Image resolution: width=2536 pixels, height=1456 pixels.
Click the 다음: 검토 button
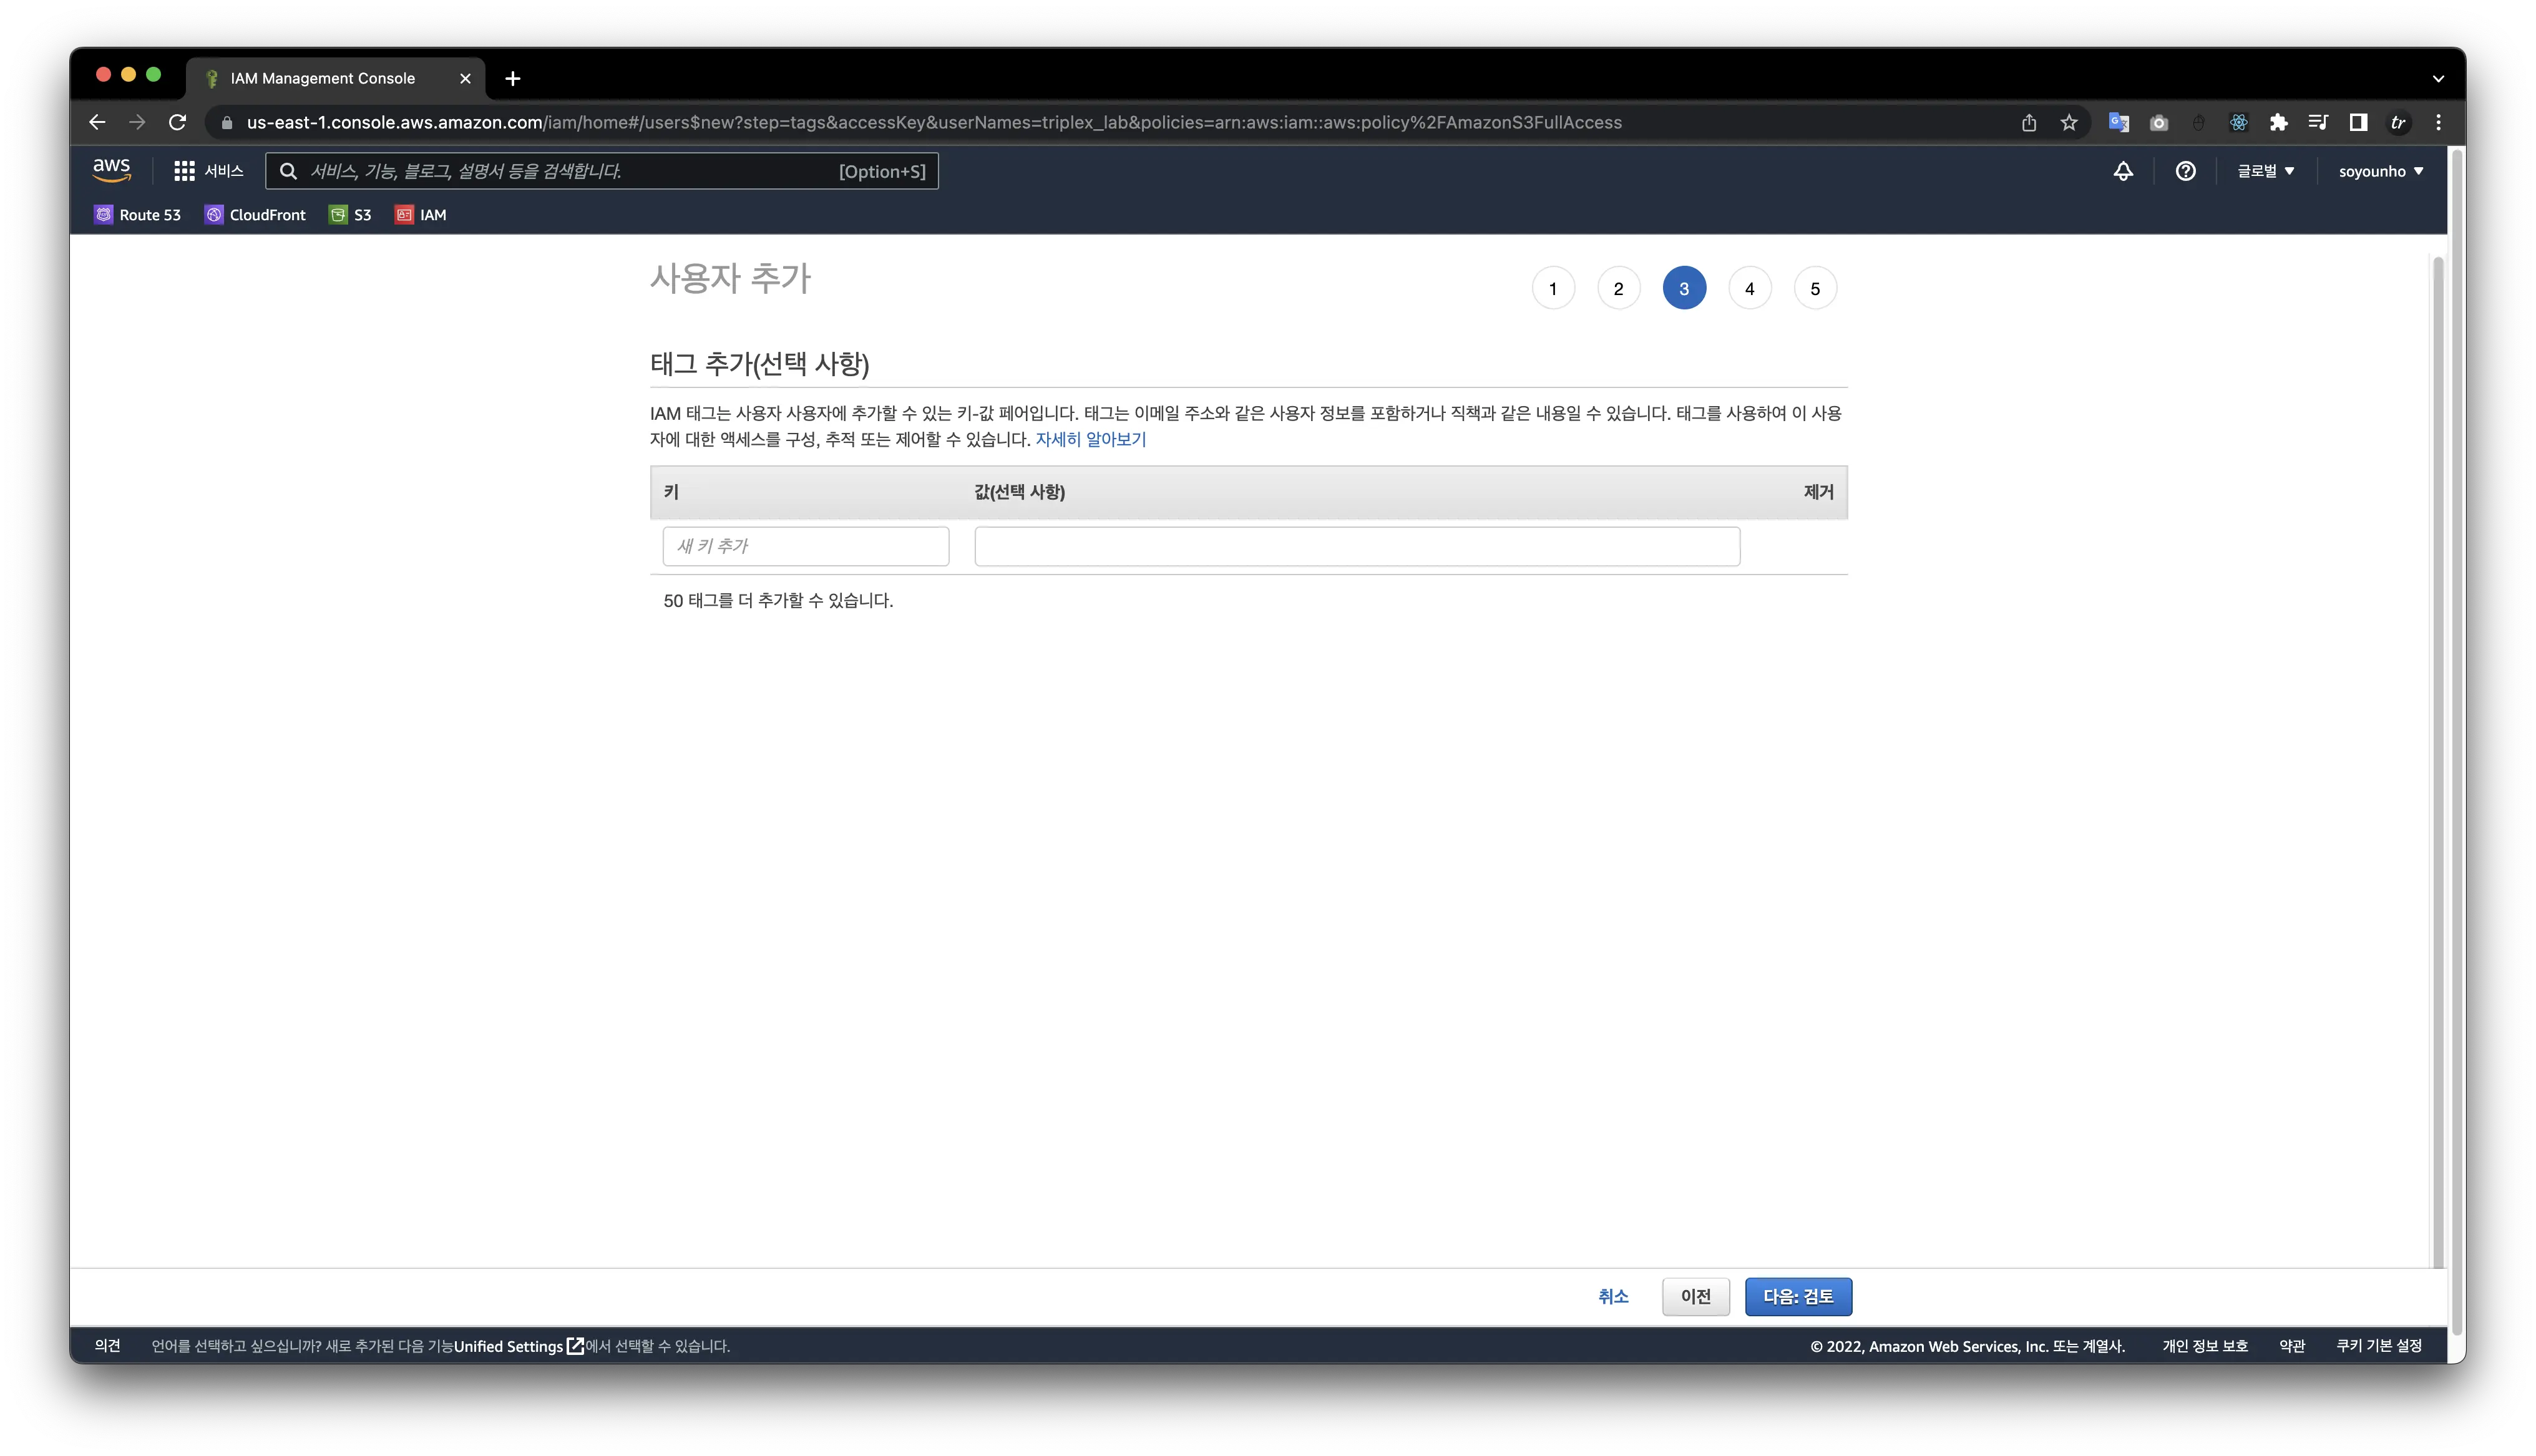pos(1797,1296)
